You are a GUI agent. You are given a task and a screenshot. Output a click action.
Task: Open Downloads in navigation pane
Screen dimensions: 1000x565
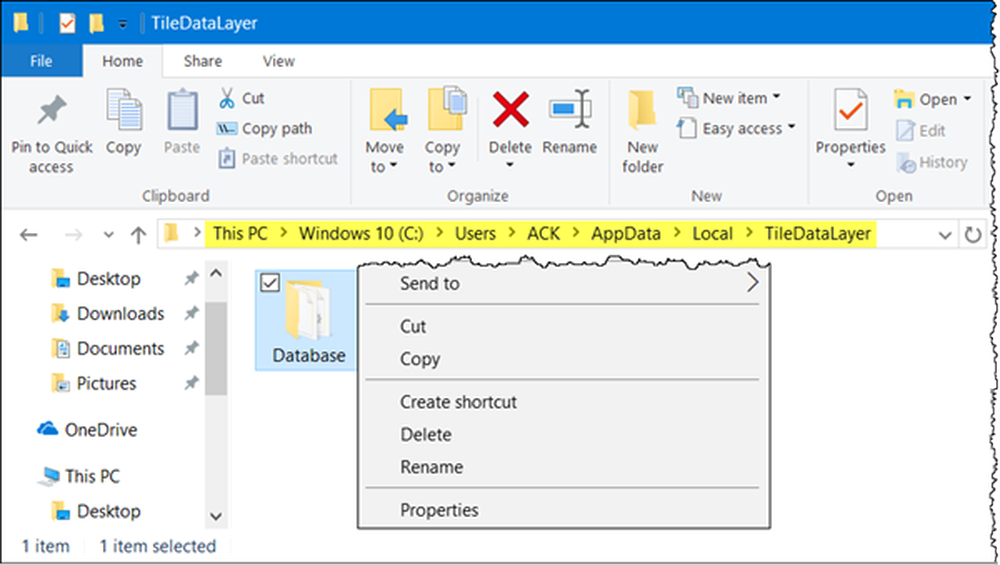(120, 314)
